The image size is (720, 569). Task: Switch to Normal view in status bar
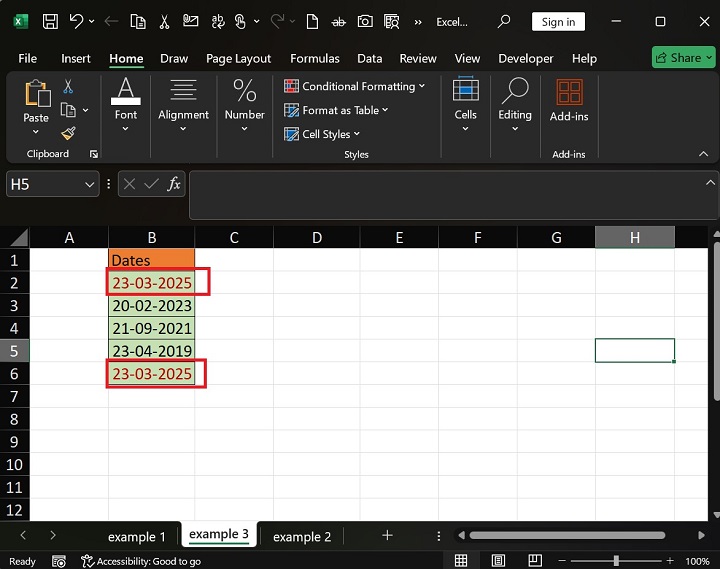pyautogui.click(x=461, y=561)
